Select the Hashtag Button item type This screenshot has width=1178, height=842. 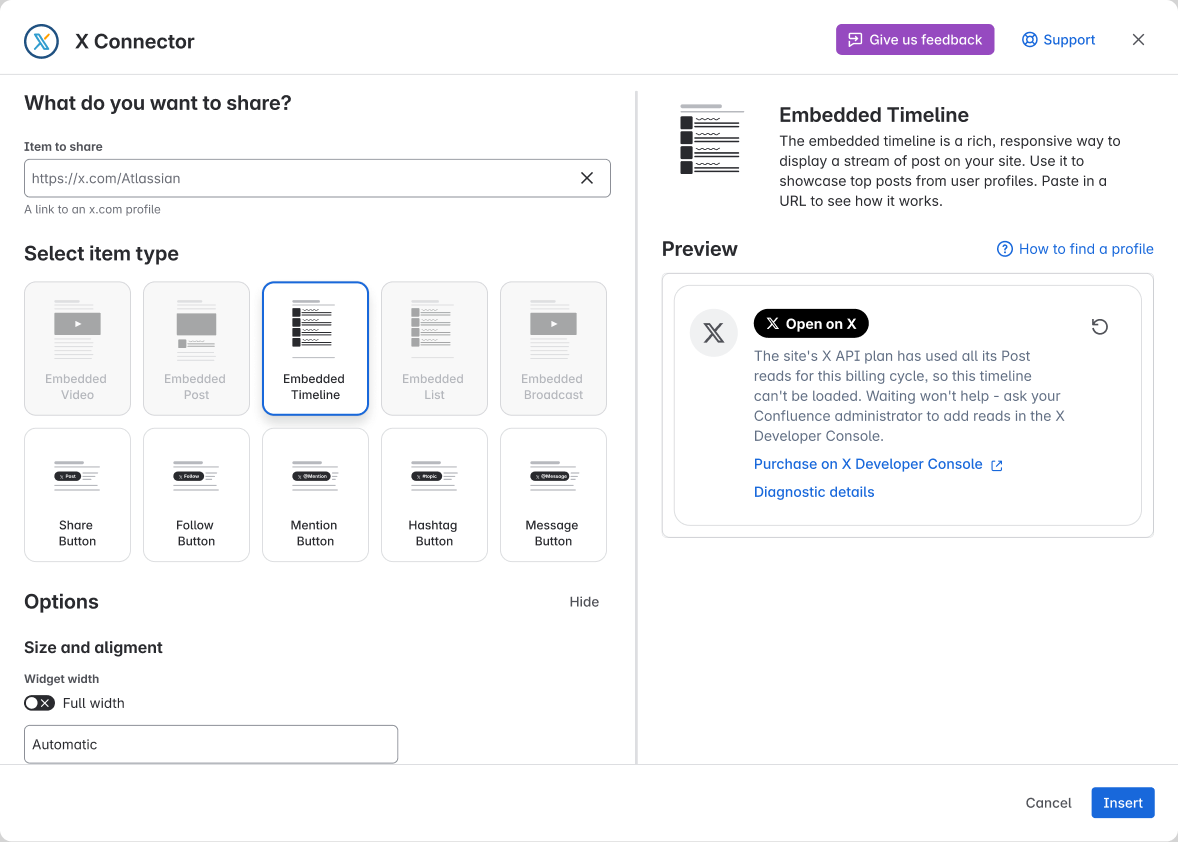[434, 495]
